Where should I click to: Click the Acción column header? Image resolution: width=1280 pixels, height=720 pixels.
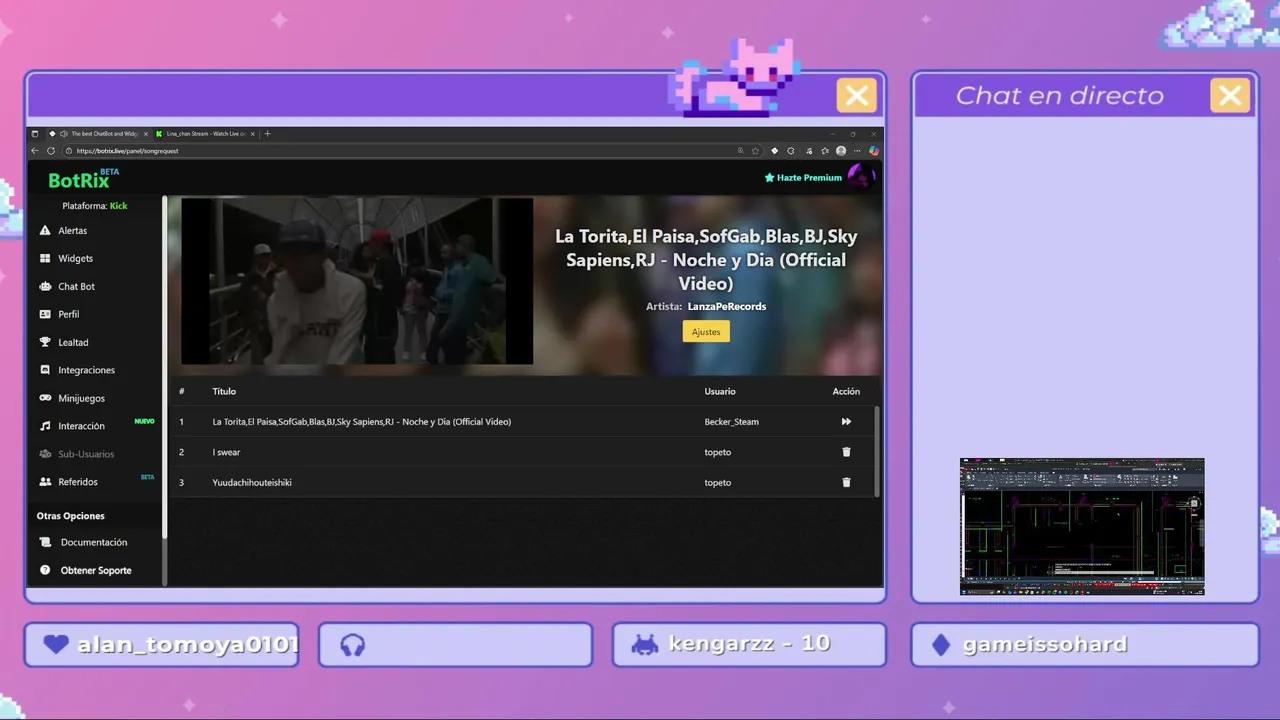[x=846, y=391]
